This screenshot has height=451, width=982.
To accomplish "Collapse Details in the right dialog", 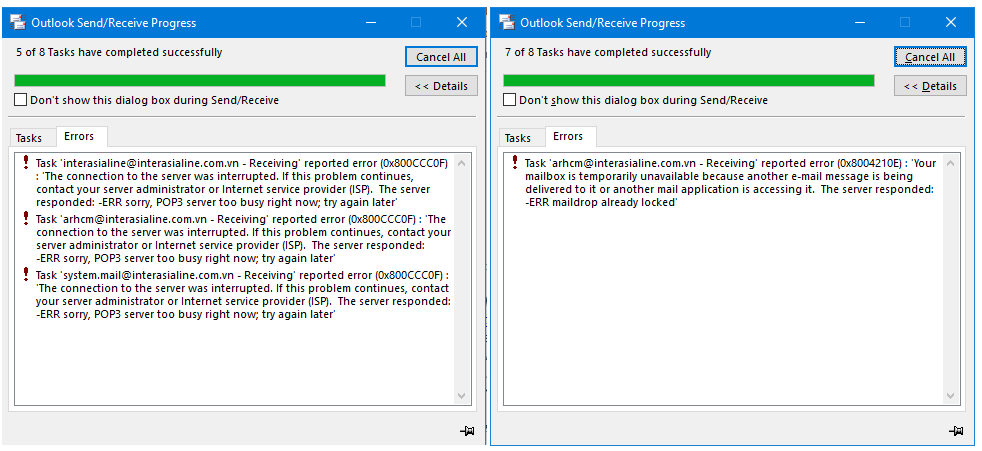I will point(930,86).
